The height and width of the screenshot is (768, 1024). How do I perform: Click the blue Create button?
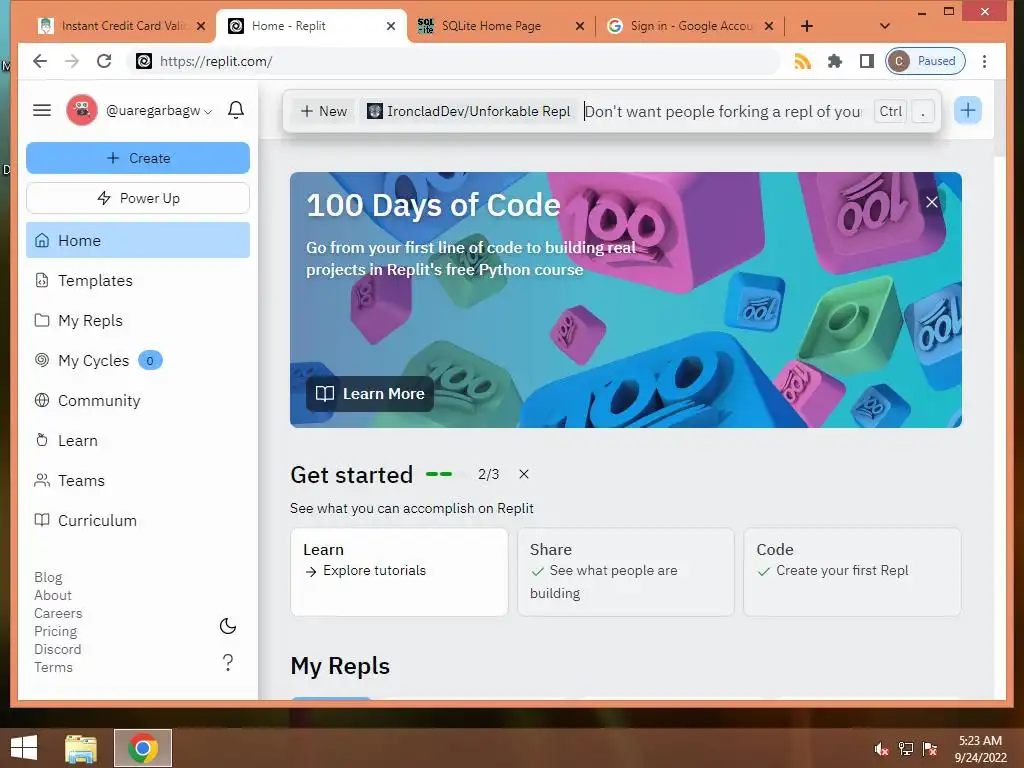point(138,158)
